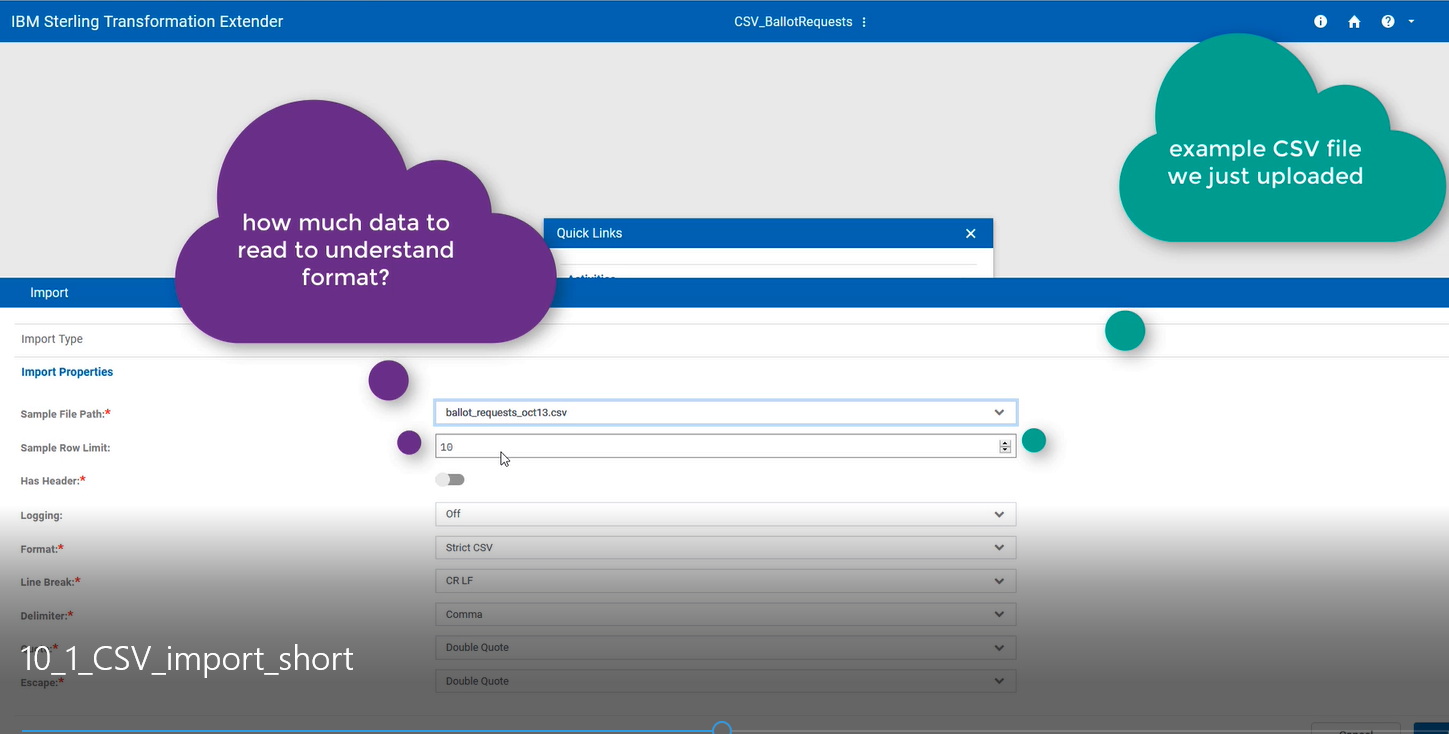Open the help question mark icon
This screenshot has width=1449, height=734.
[x=1388, y=21]
